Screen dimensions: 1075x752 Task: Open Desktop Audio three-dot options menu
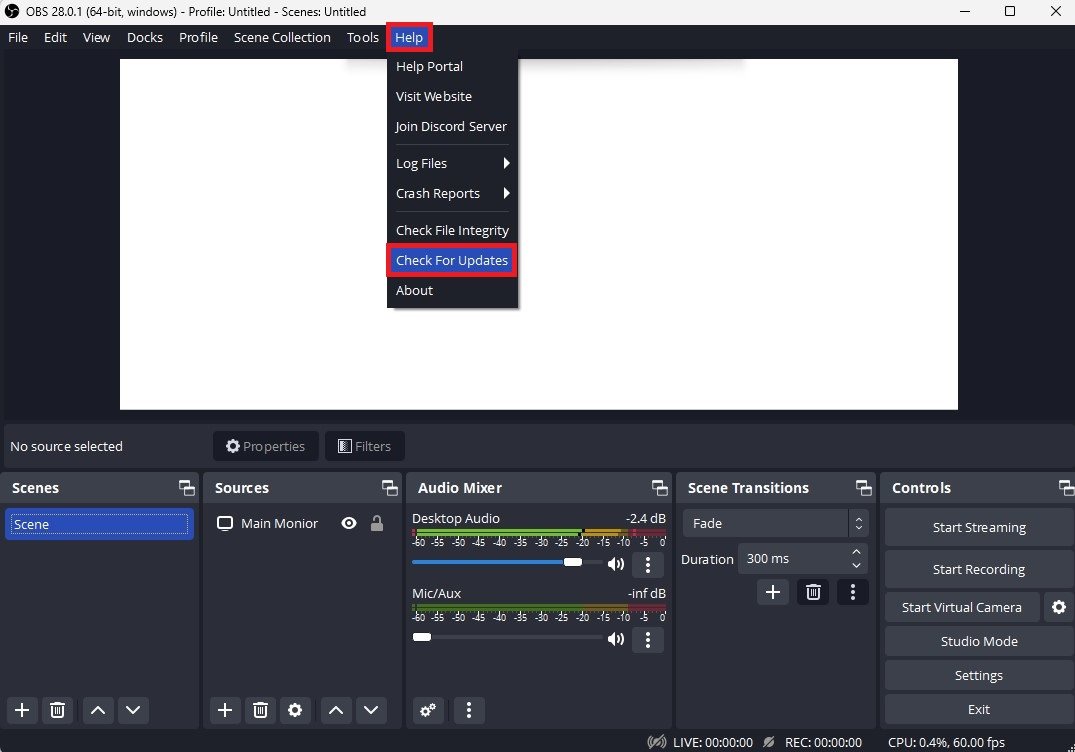click(648, 565)
